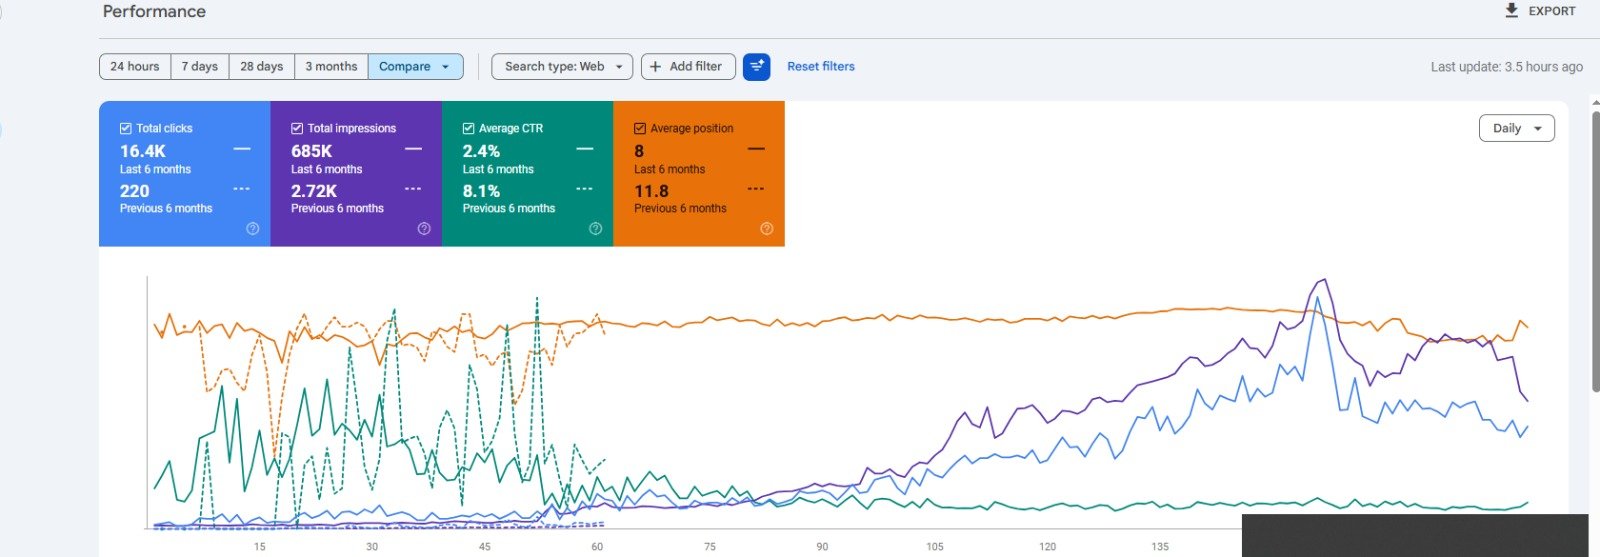
Task: Open the Daily granularity dropdown
Action: [1516, 128]
